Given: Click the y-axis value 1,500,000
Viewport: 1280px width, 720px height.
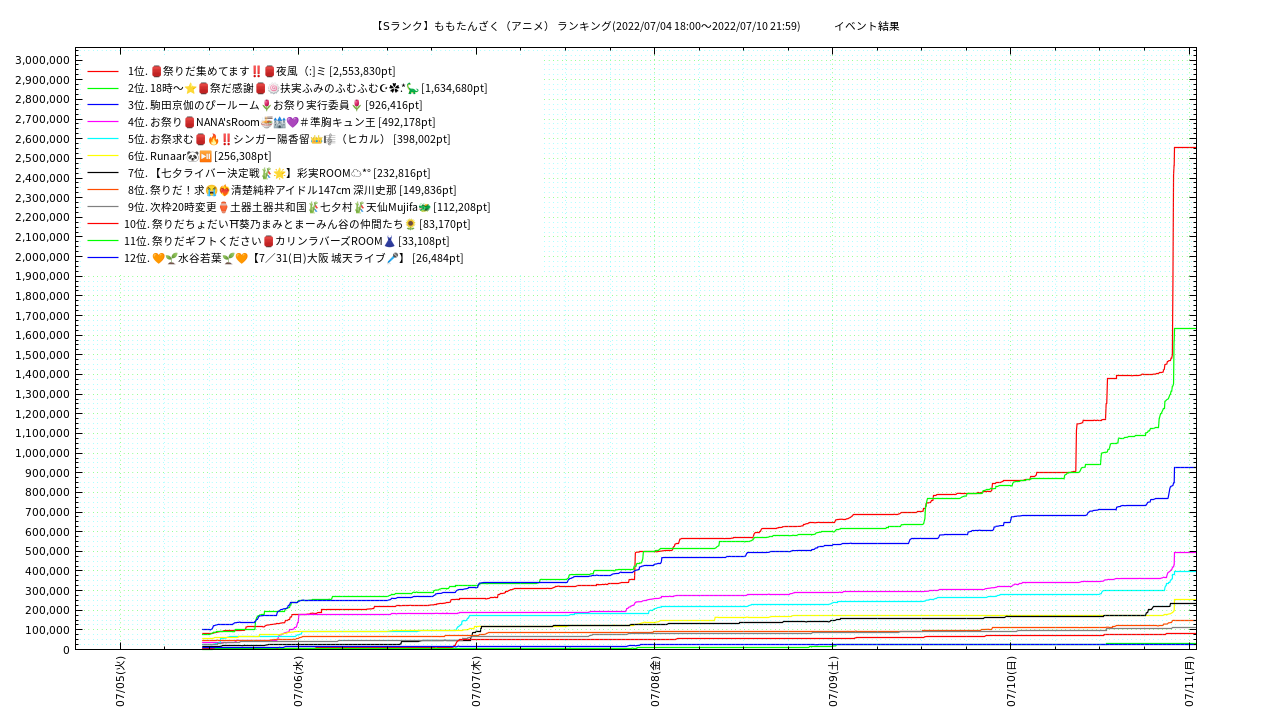Looking at the screenshot, I should [x=42, y=355].
